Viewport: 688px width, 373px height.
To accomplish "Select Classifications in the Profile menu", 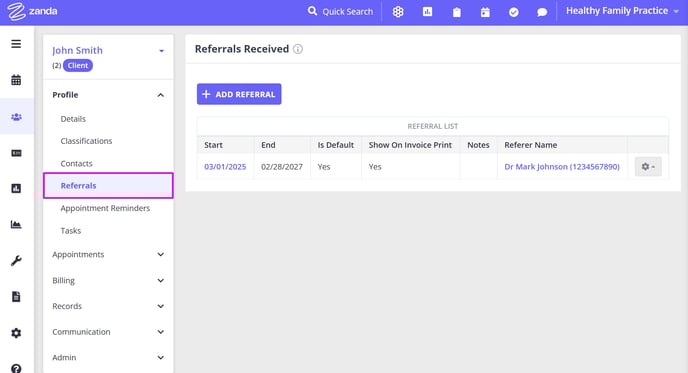I will [86, 141].
